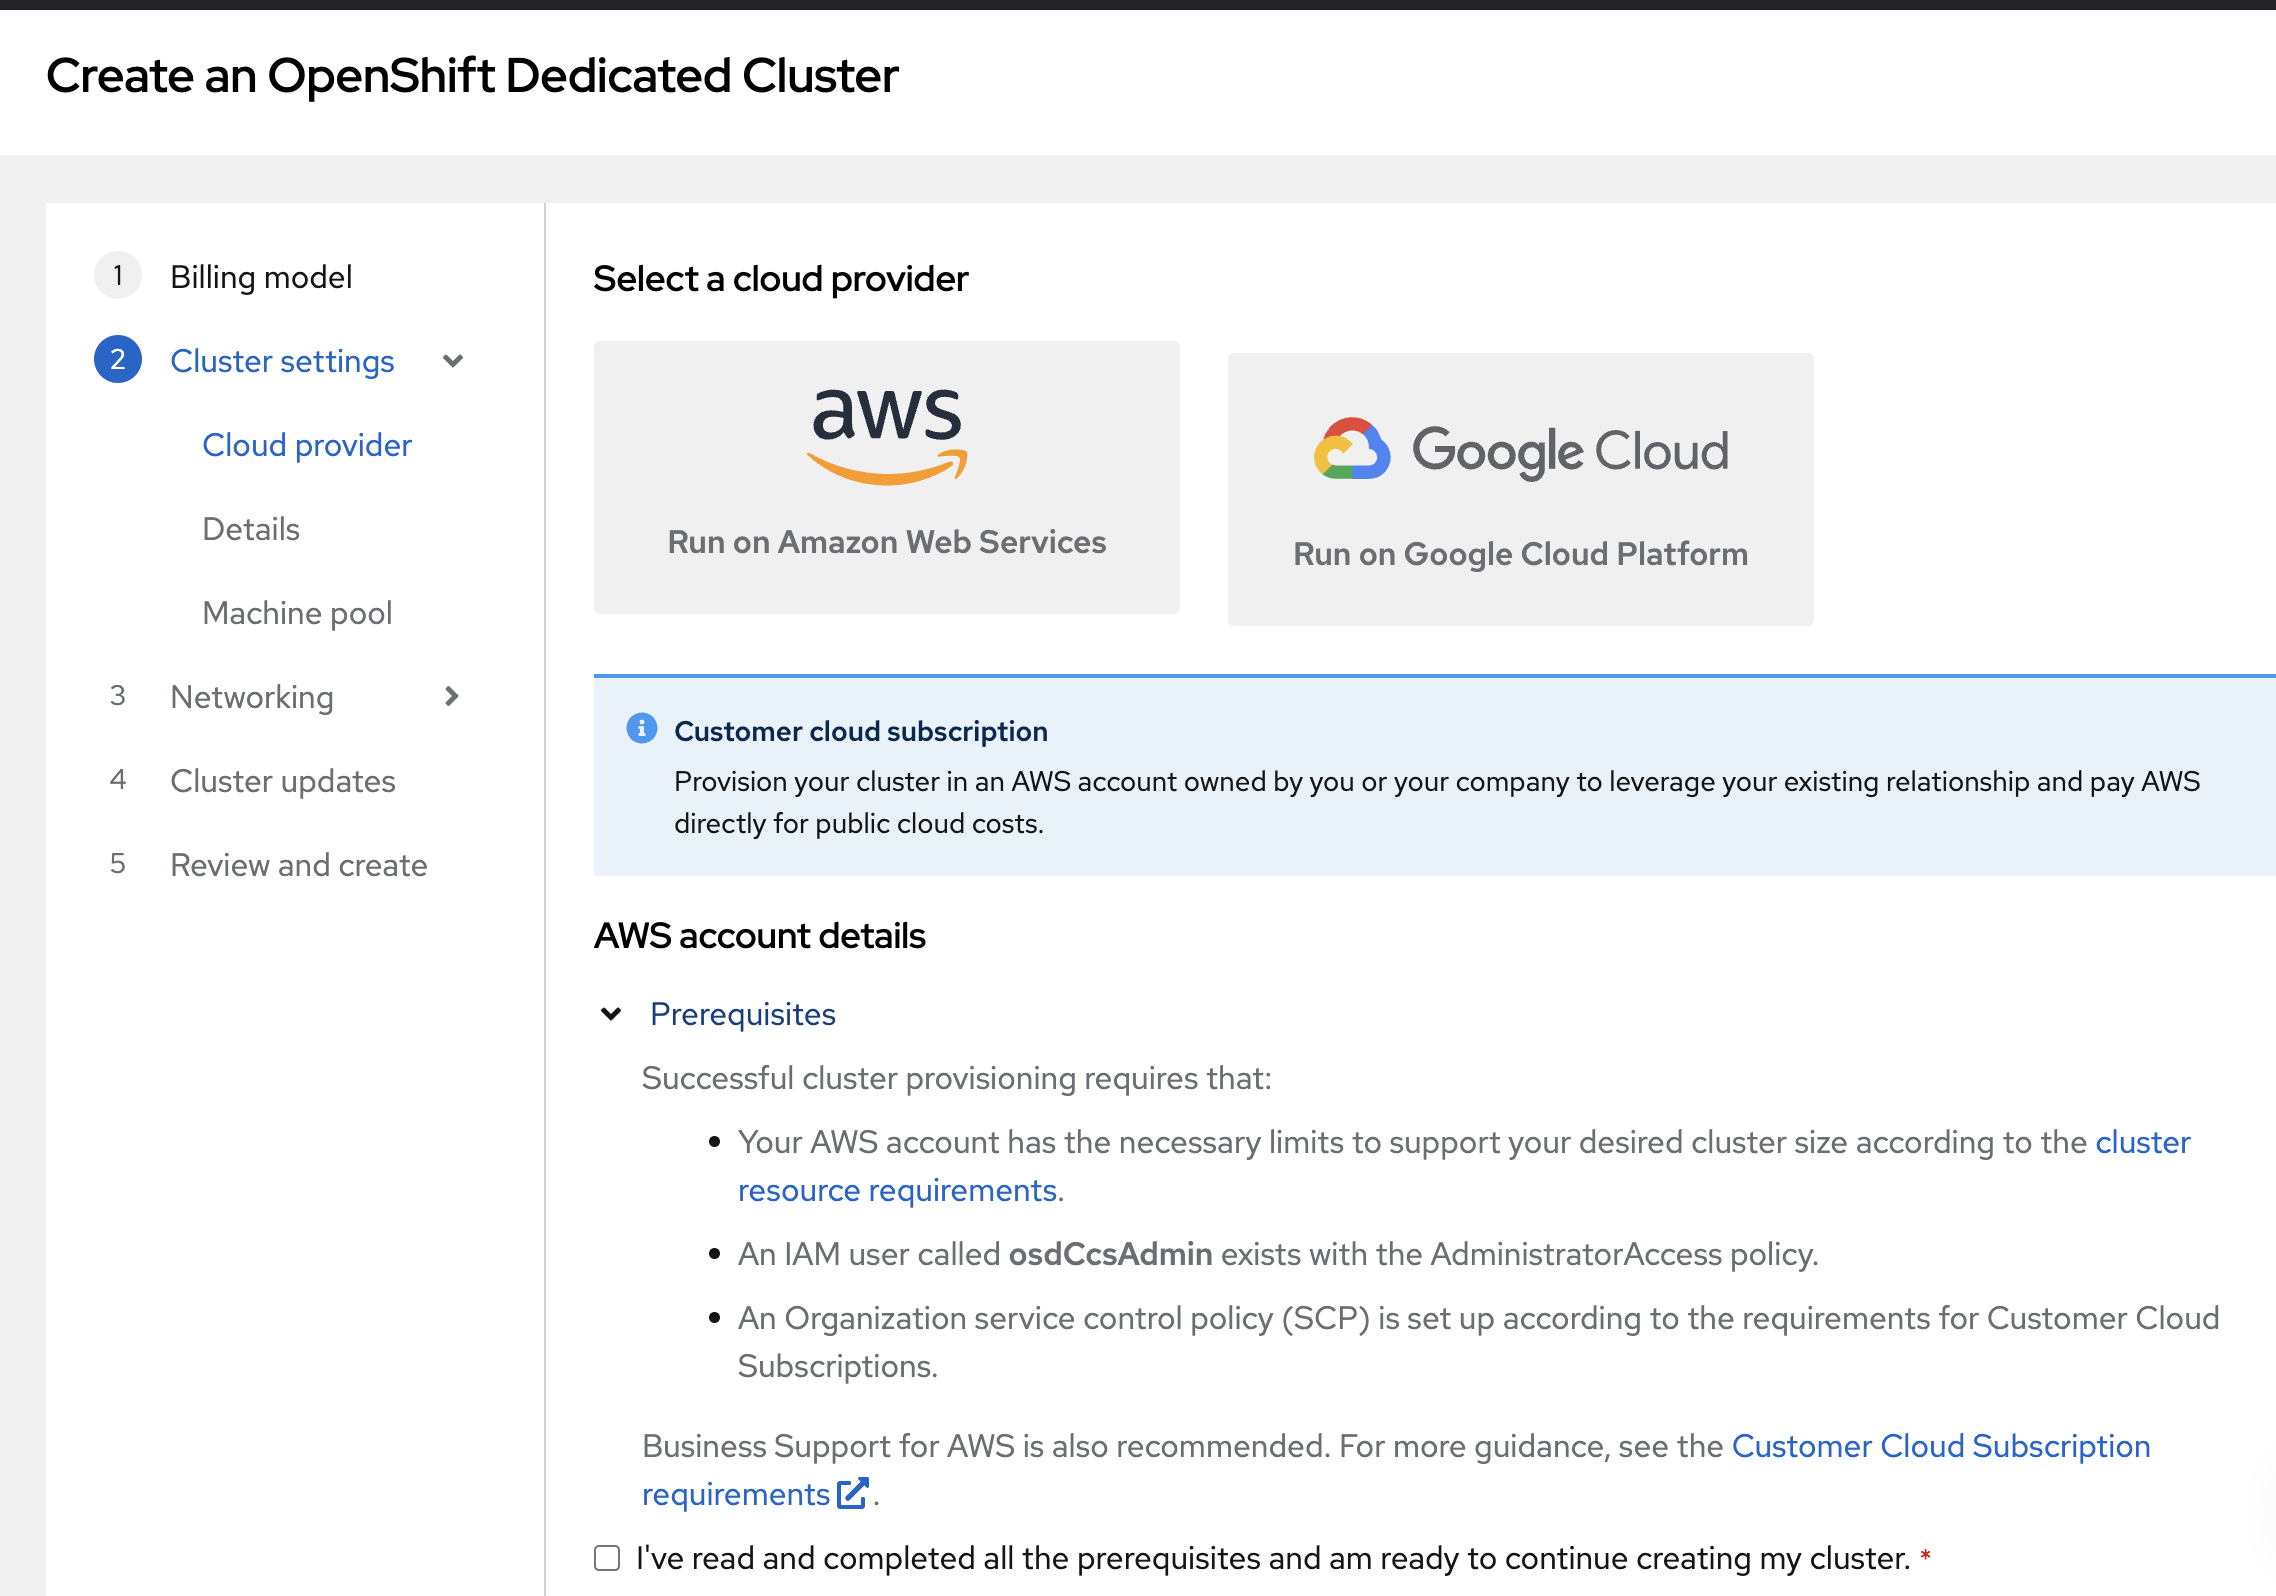
Task: Collapse the Cluster settings chevron
Action: pyautogui.click(x=453, y=361)
